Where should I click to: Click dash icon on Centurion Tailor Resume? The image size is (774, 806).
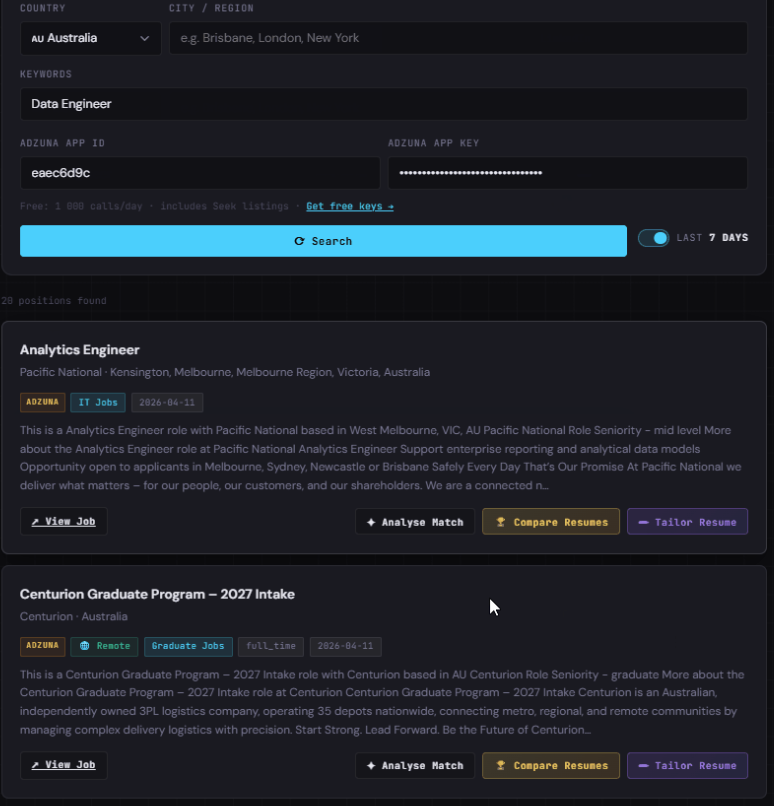643,766
